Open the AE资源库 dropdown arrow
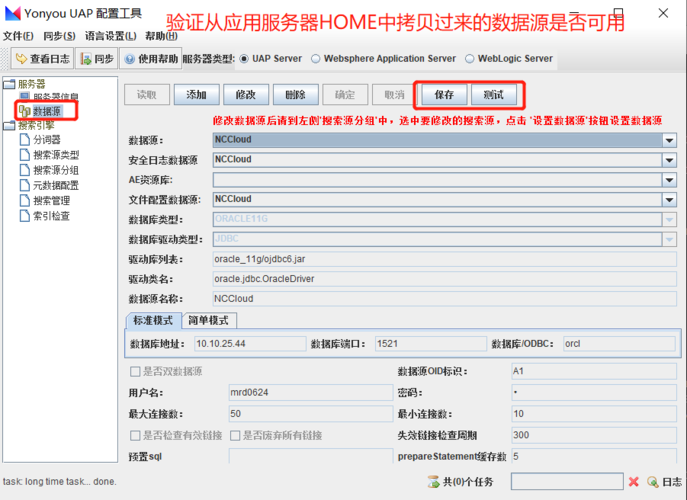Image resolution: width=687 pixels, height=500 pixels. 669,180
